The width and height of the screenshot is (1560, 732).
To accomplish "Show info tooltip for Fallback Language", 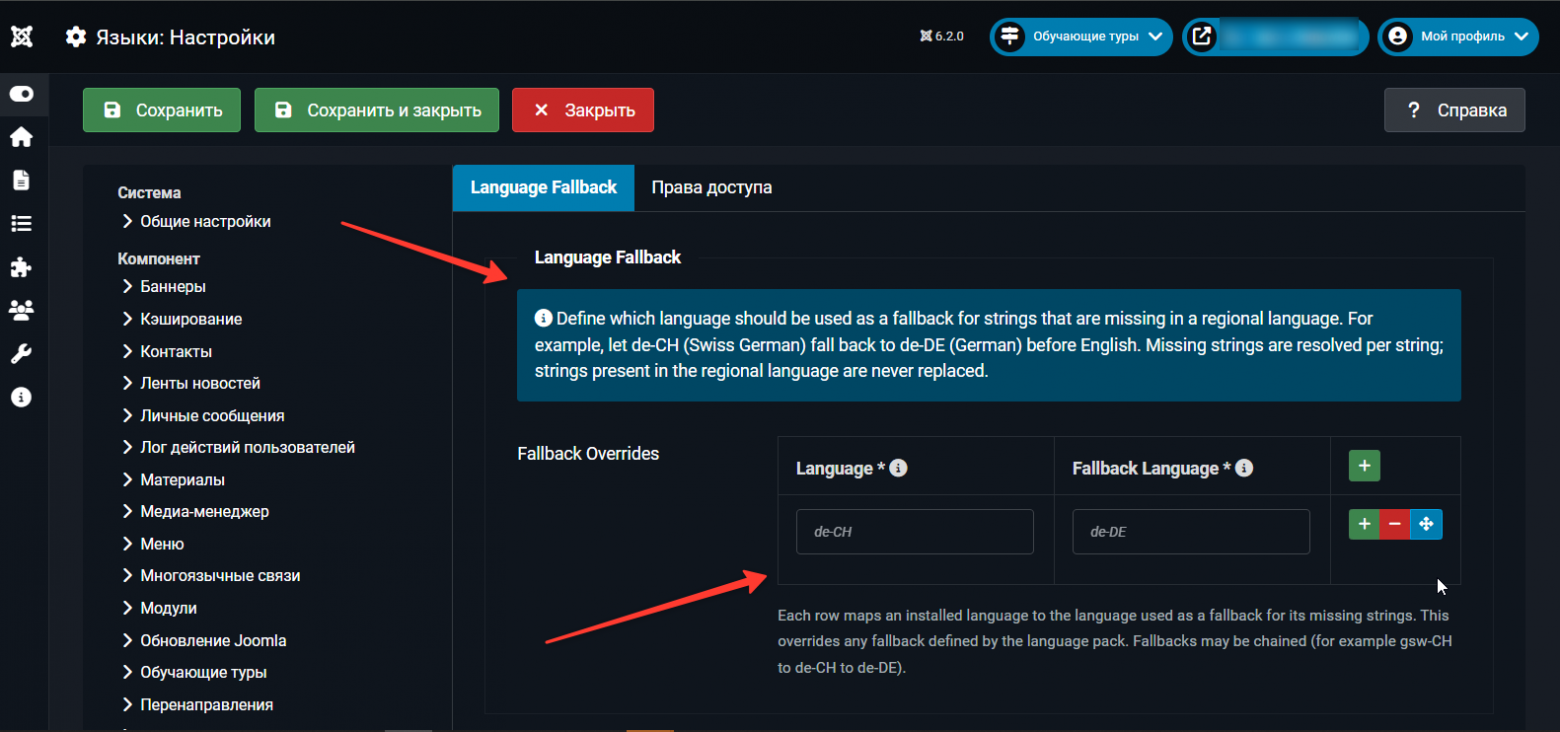I will coord(1244,468).
